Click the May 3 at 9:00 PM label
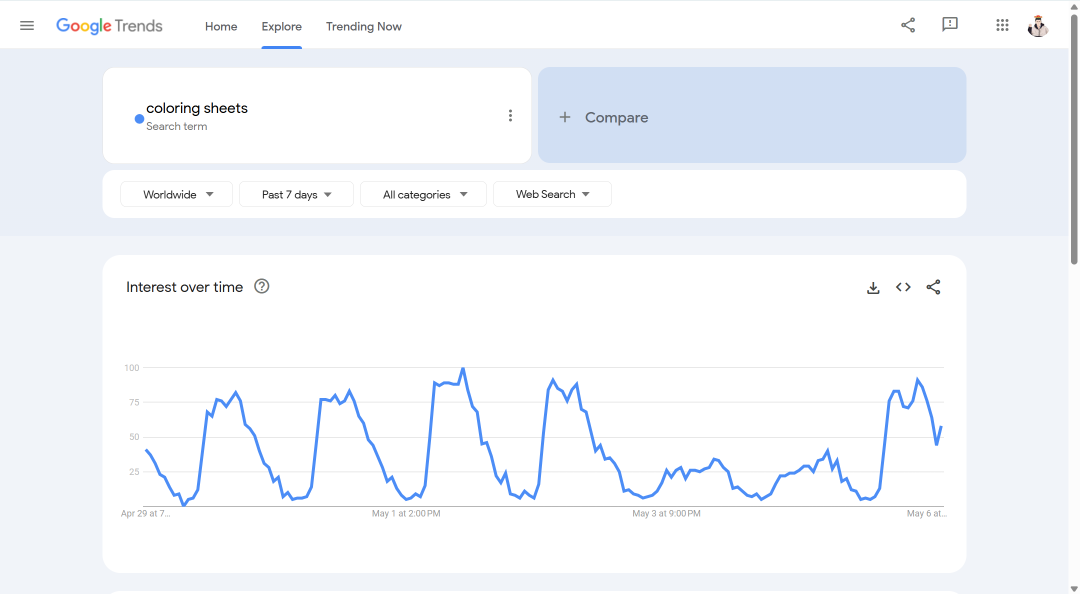Screen dimensions: 1080x594 (x=666, y=513)
